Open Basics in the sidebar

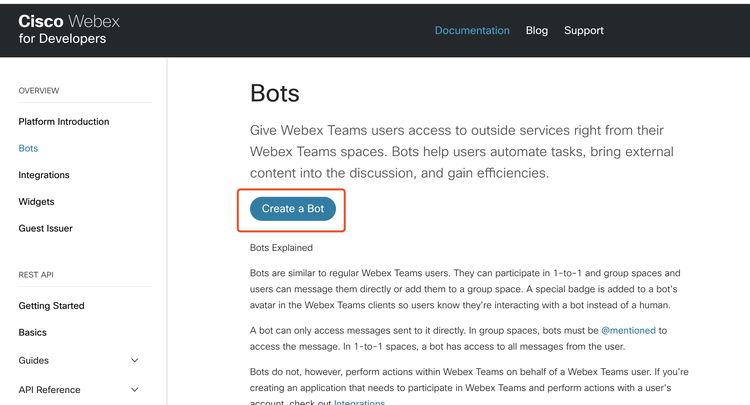[x=33, y=332]
